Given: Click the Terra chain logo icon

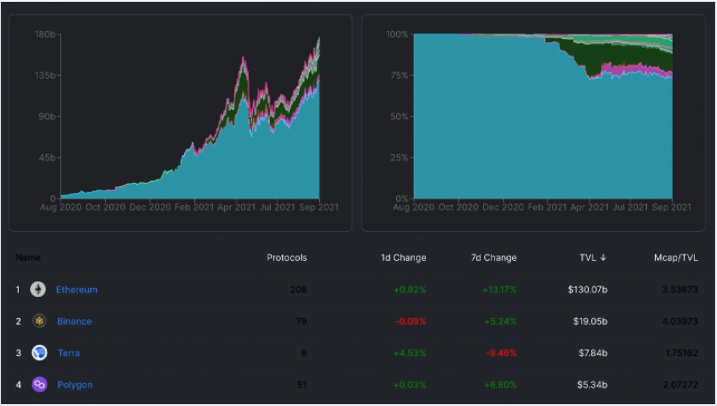Looking at the screenshot, I should click(39, 353).
